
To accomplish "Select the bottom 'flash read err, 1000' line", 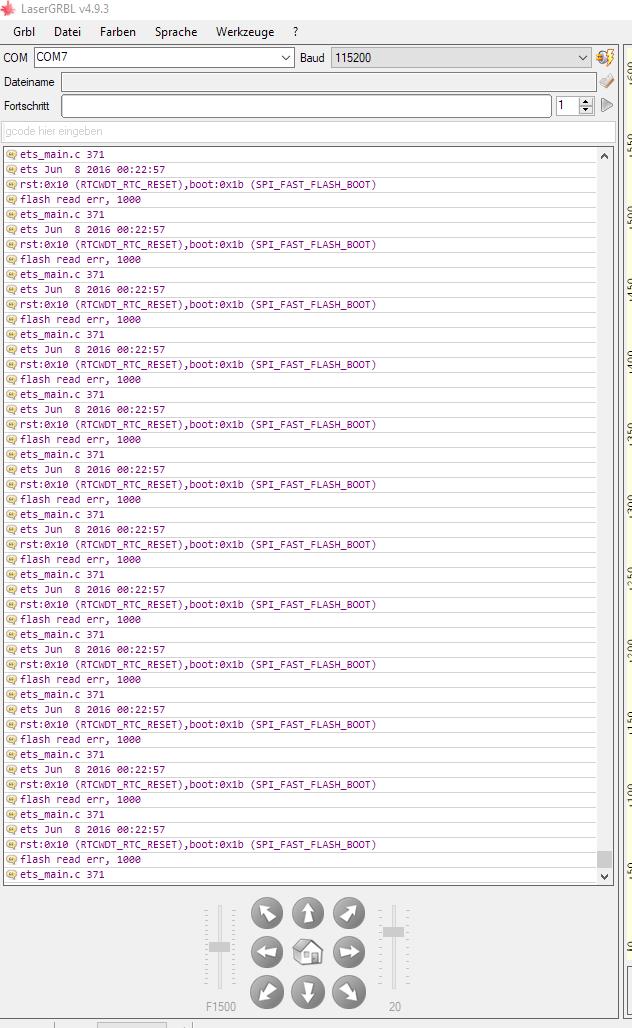I will pos(300,860).
